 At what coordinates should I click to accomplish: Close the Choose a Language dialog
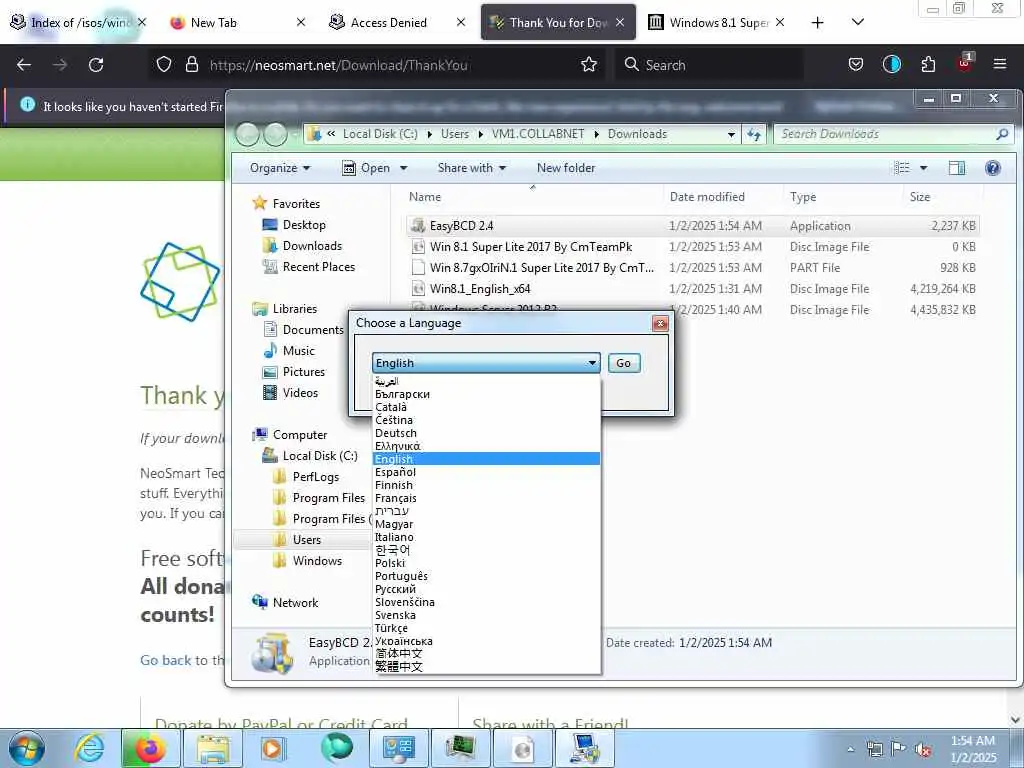[660, 323]
